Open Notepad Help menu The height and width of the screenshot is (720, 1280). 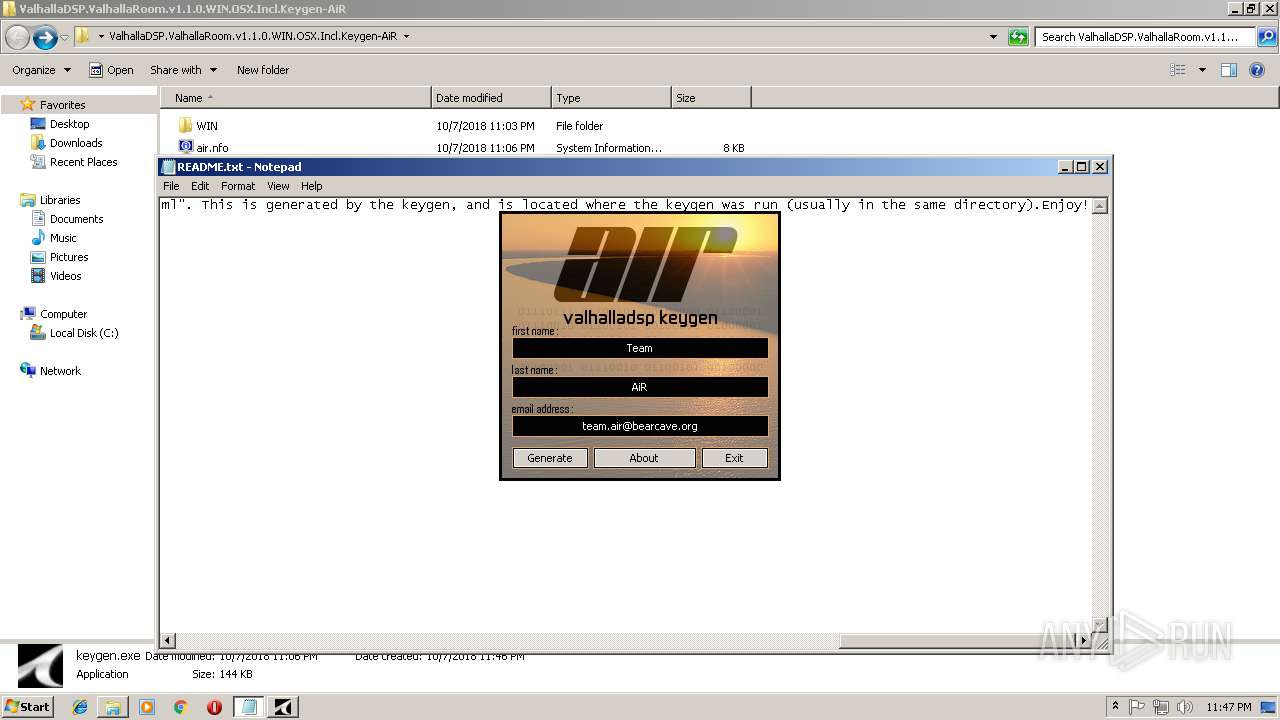tap(312, 186)
